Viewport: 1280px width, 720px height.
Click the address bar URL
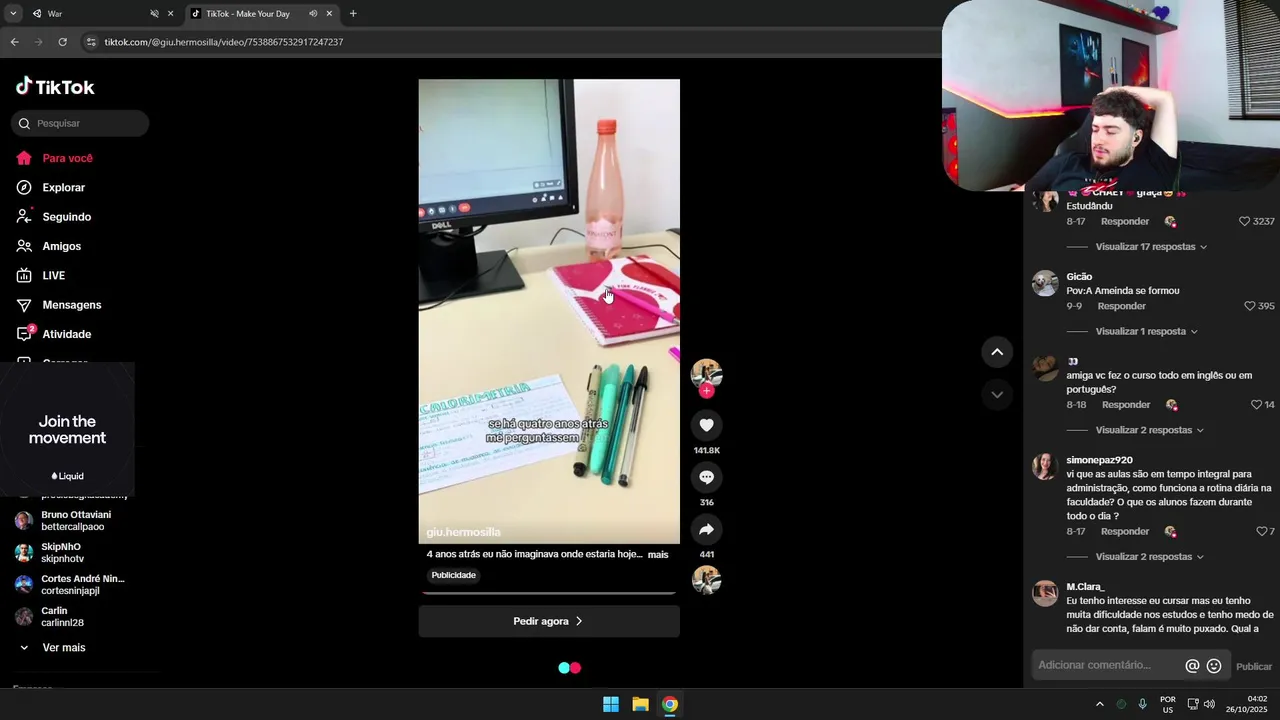click(224, 42)
